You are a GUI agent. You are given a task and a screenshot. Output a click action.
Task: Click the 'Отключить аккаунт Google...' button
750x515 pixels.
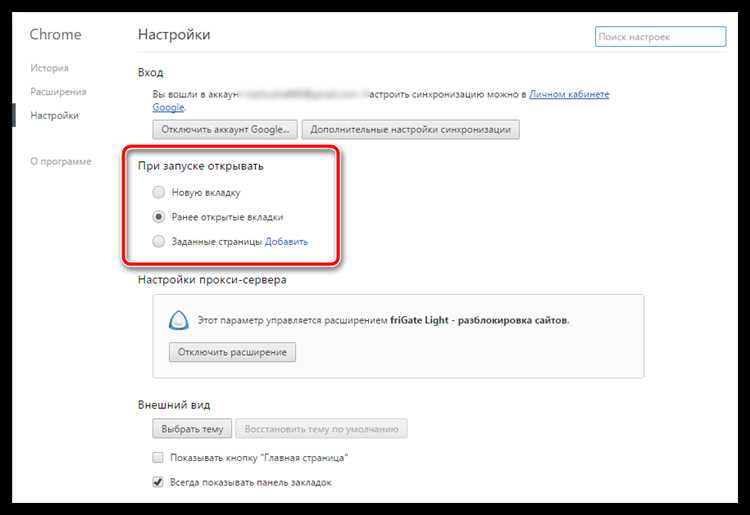coord(225,130)
